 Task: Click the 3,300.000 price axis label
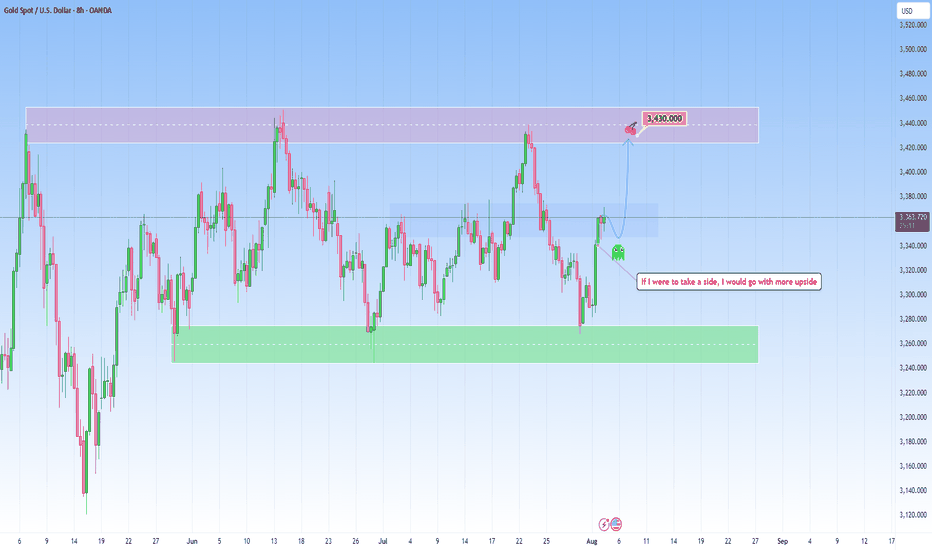coord(913,294)
